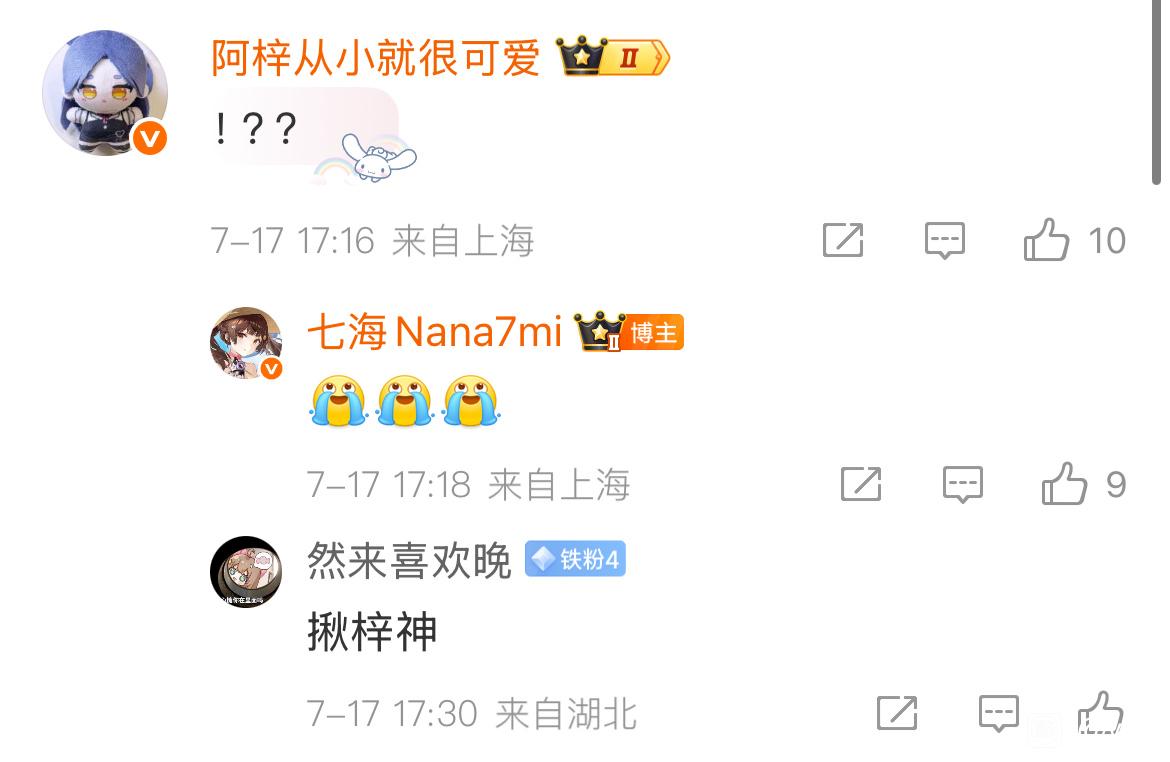The width and height of the screenshot is (1170, 762).
Task: Repost the 阿梓从小就很可爱 comment
Action: point(843,240)
